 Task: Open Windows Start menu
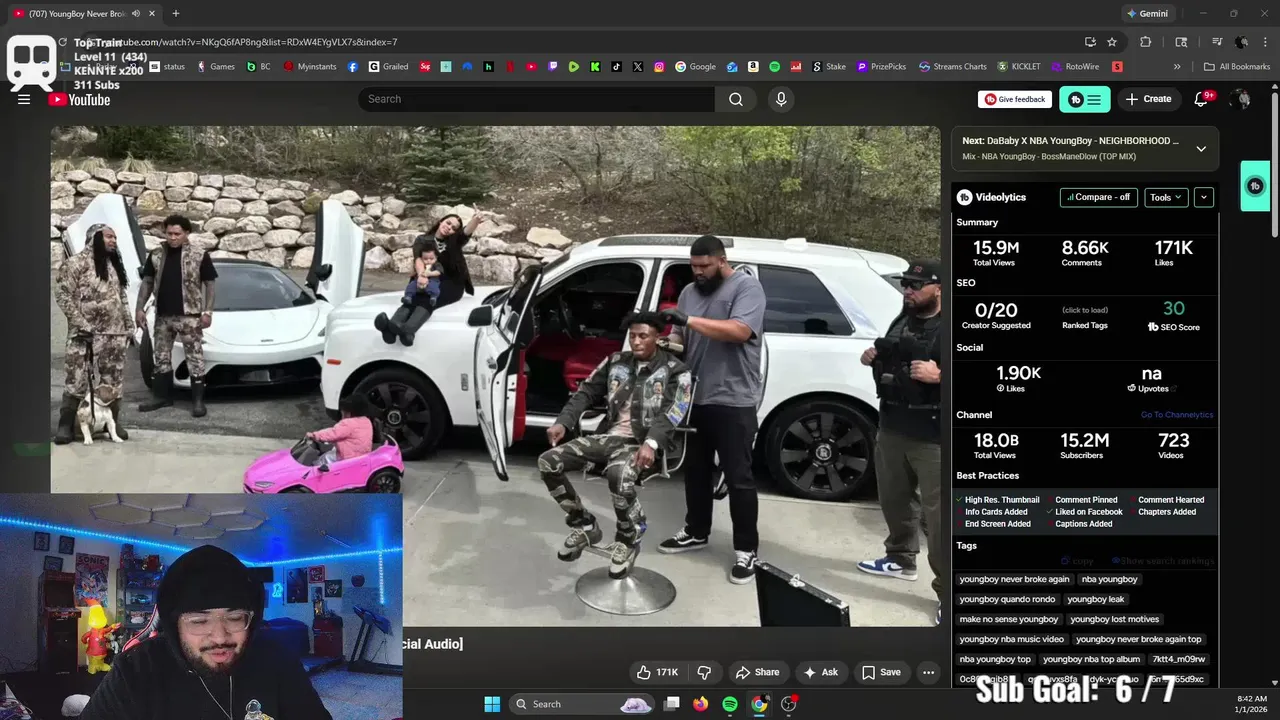coord(492,704)
